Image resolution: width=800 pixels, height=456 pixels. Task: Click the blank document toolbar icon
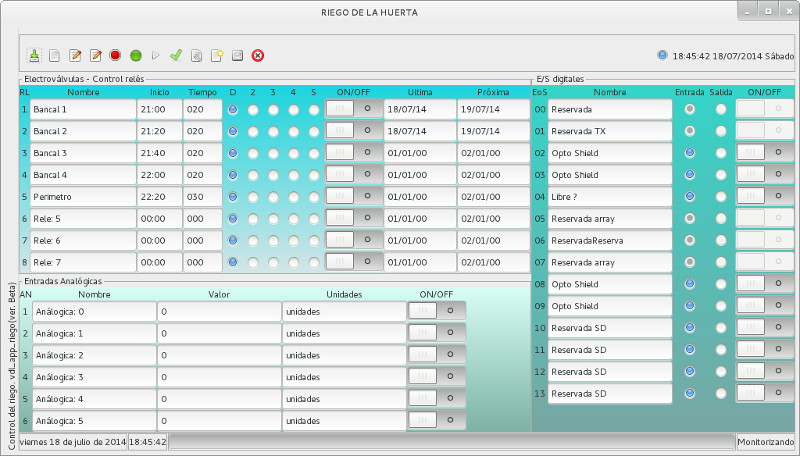click(x=55, y=56)
